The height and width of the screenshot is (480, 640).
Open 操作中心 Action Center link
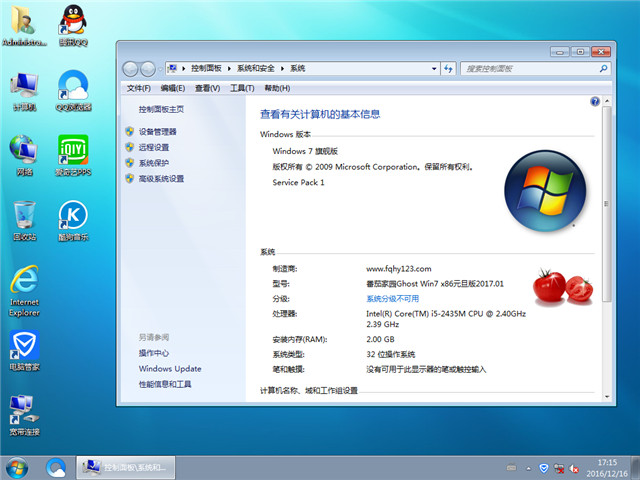(153, 353)
